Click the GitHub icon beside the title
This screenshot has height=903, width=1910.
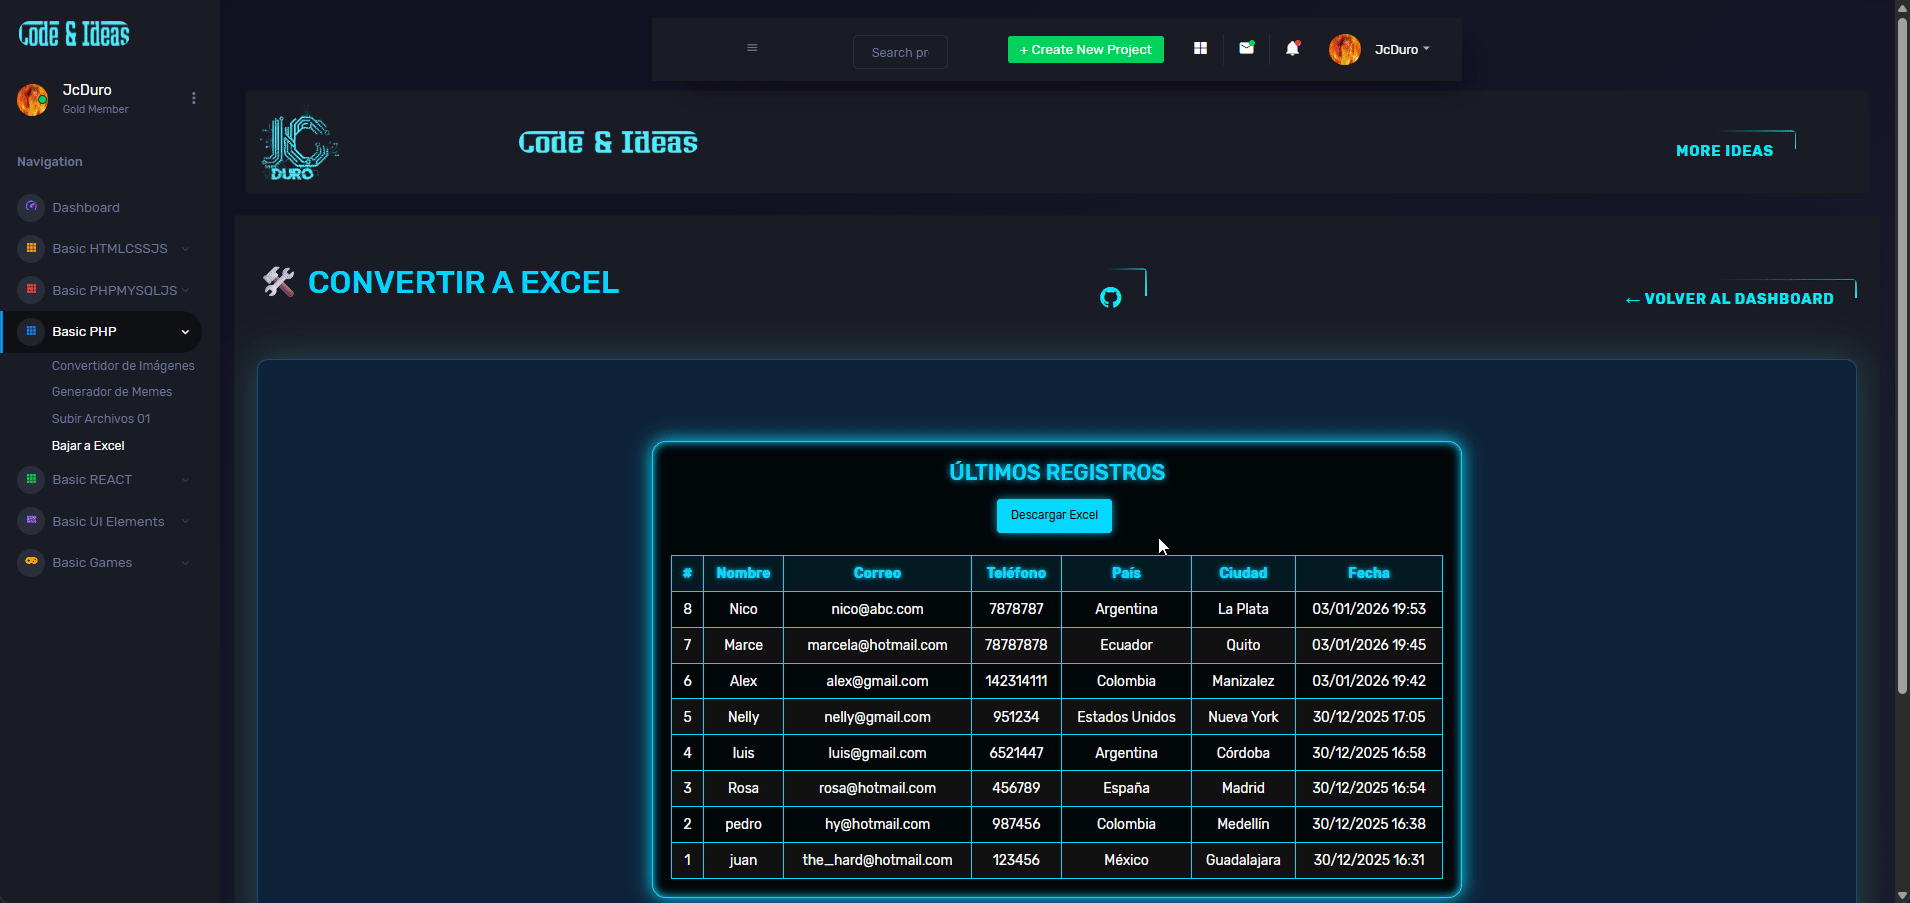pyautogui.click(x=1110, y=298)
